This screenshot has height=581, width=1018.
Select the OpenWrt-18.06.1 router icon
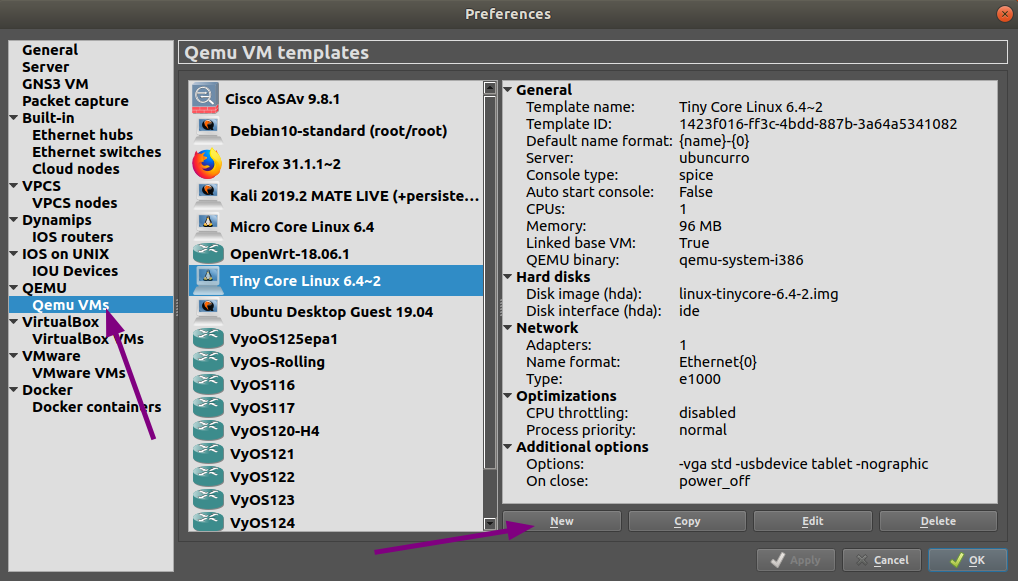point(209,253)
